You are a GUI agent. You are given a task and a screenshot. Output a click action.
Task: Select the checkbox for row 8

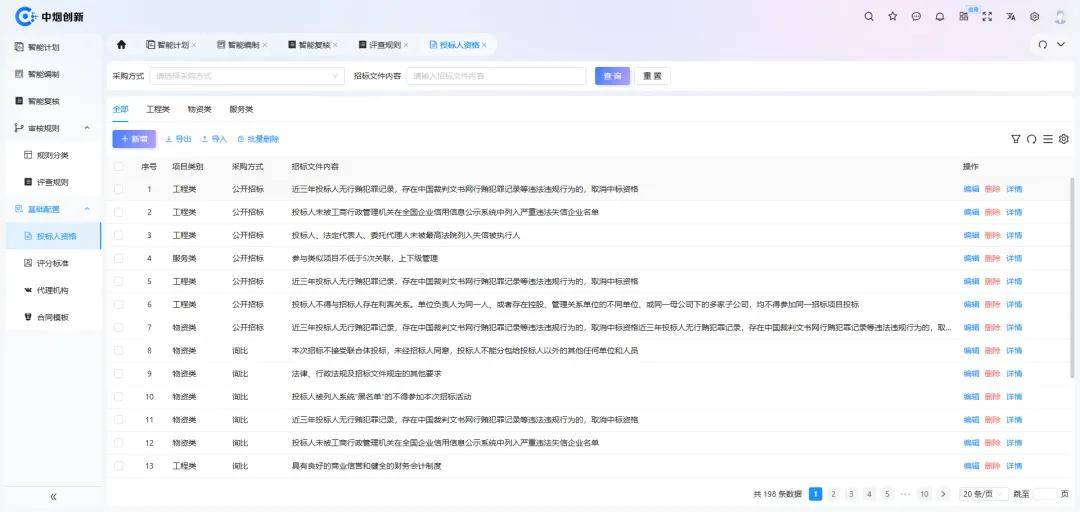[x=119, y=351]
